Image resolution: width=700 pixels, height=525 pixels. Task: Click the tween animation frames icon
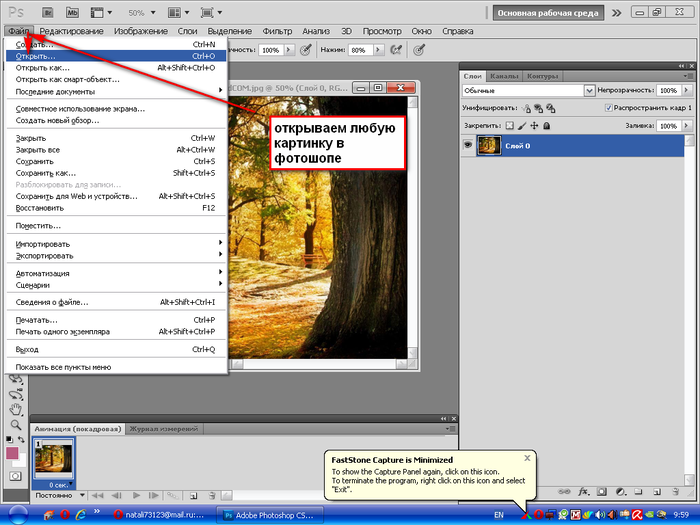click(171, 496)
